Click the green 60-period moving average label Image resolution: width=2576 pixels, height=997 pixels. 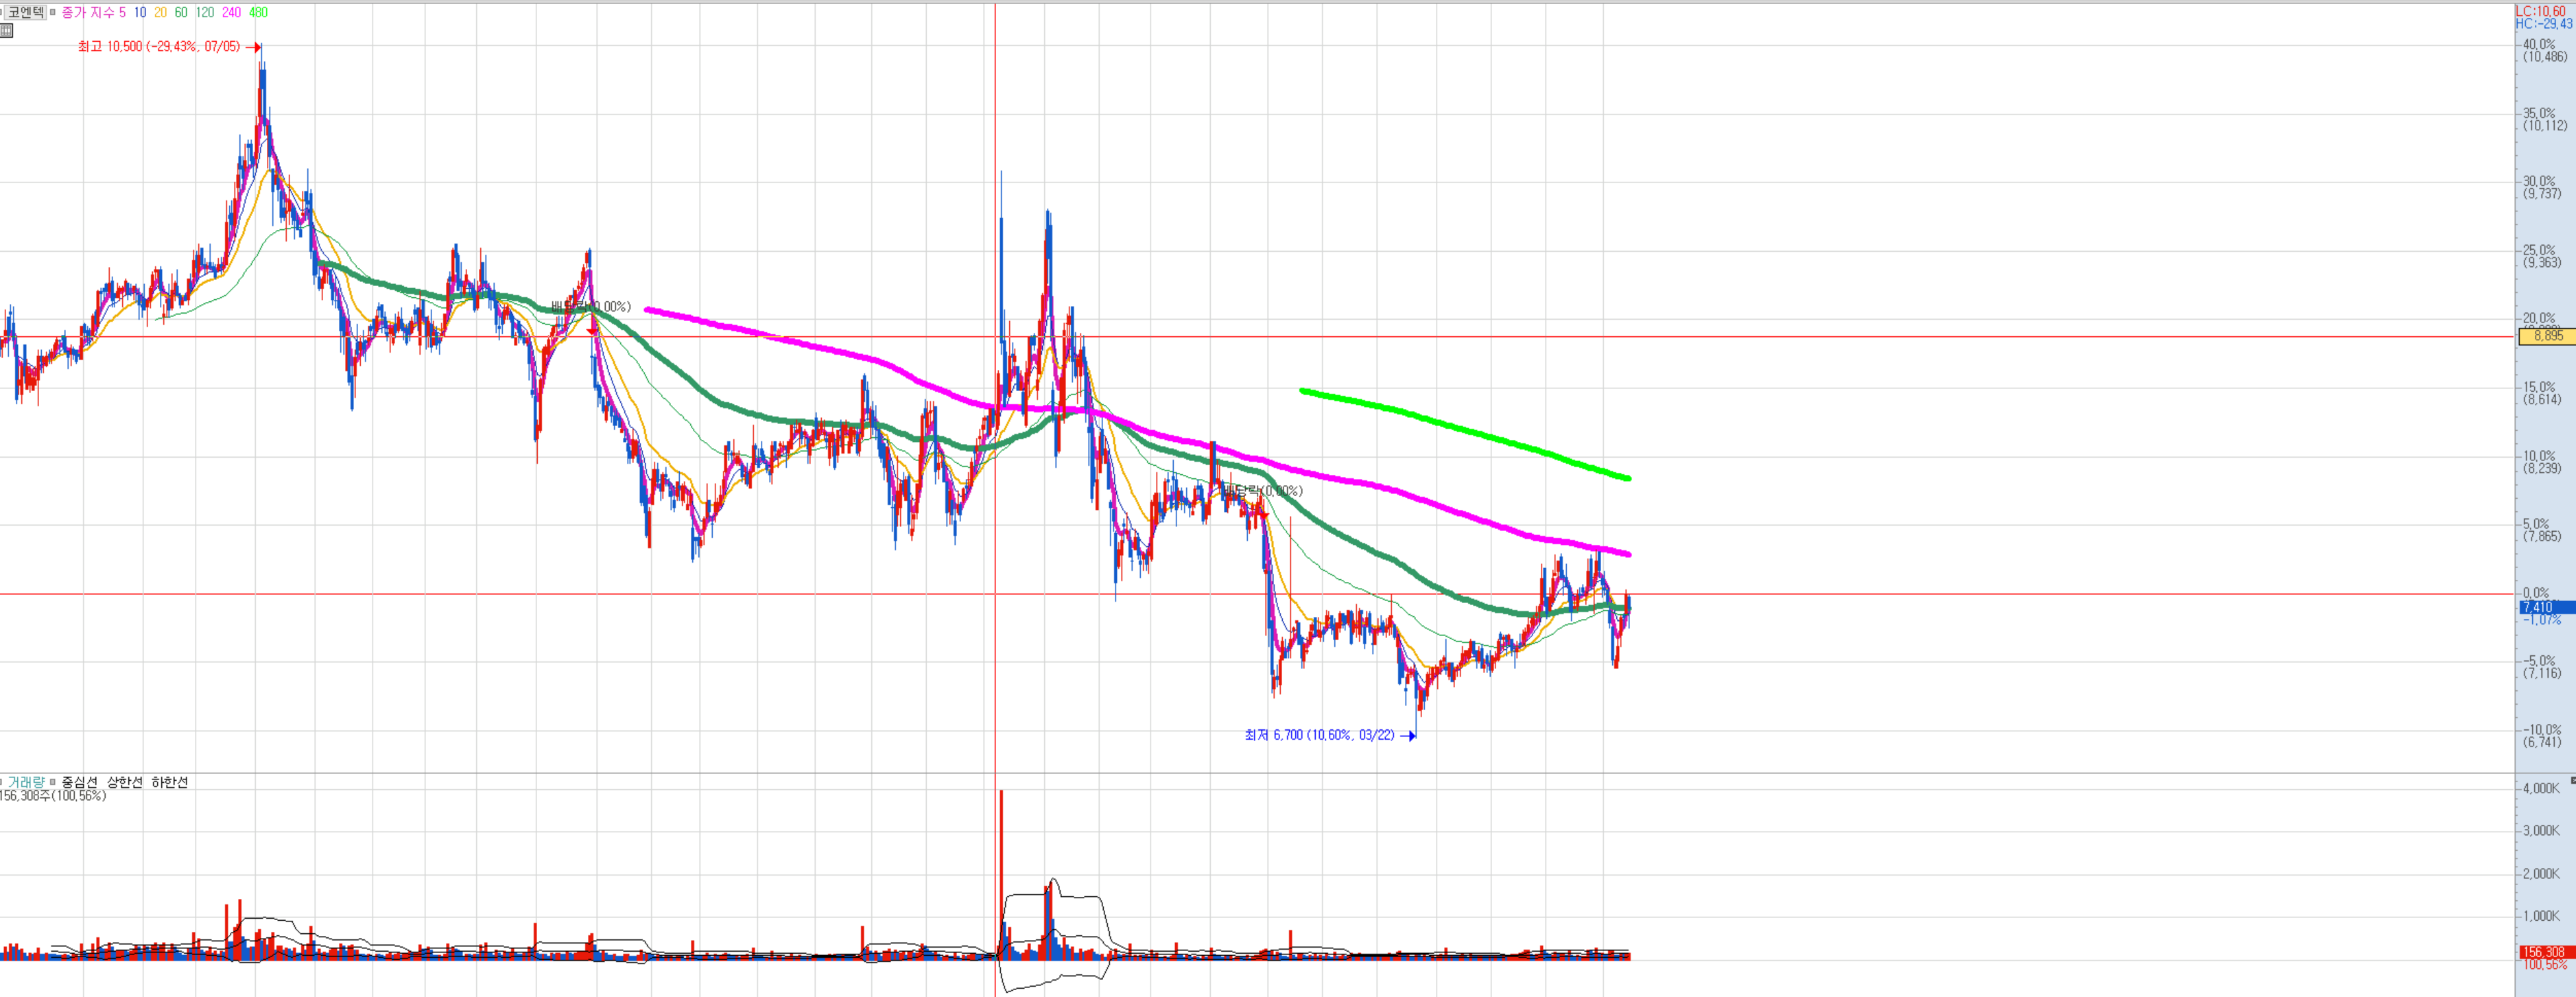click(181, 12)
